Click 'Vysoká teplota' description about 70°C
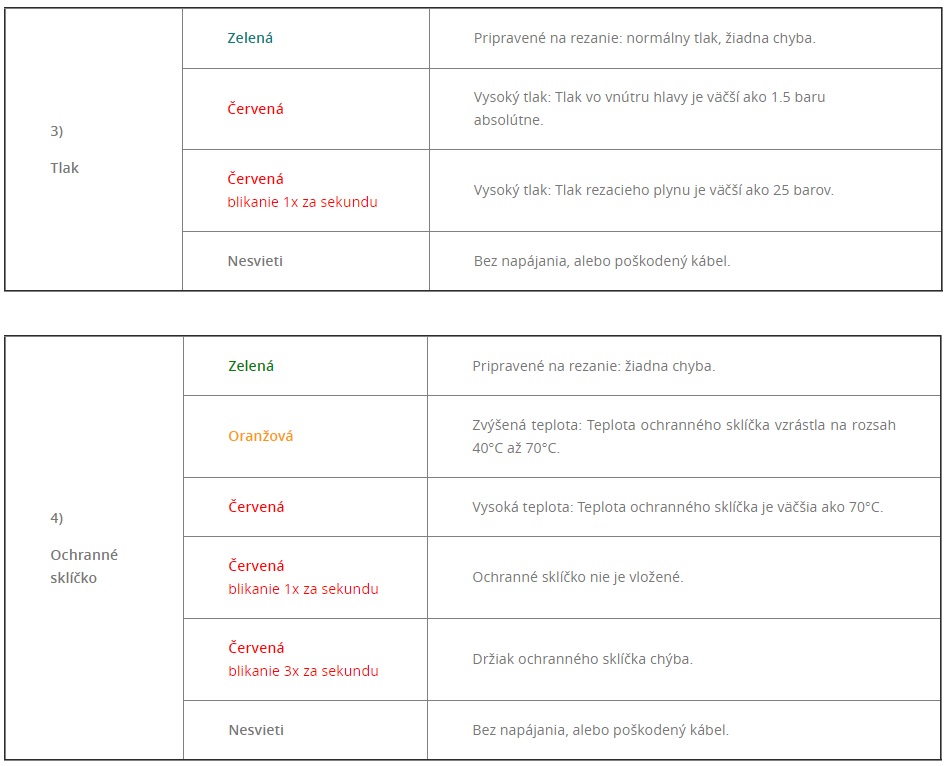Screen dimensions: 947x766 tap(678, 507)
